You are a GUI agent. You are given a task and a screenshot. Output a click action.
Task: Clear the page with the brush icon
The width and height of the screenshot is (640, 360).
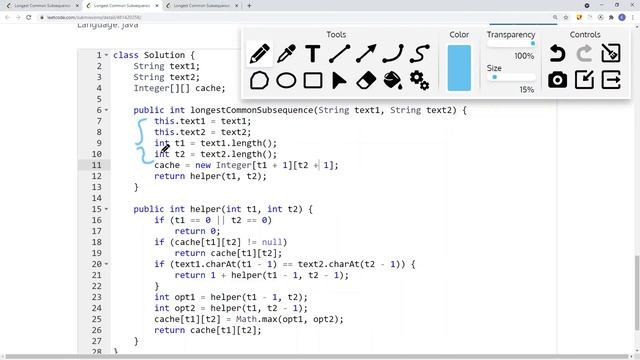(x=611, y=53)
